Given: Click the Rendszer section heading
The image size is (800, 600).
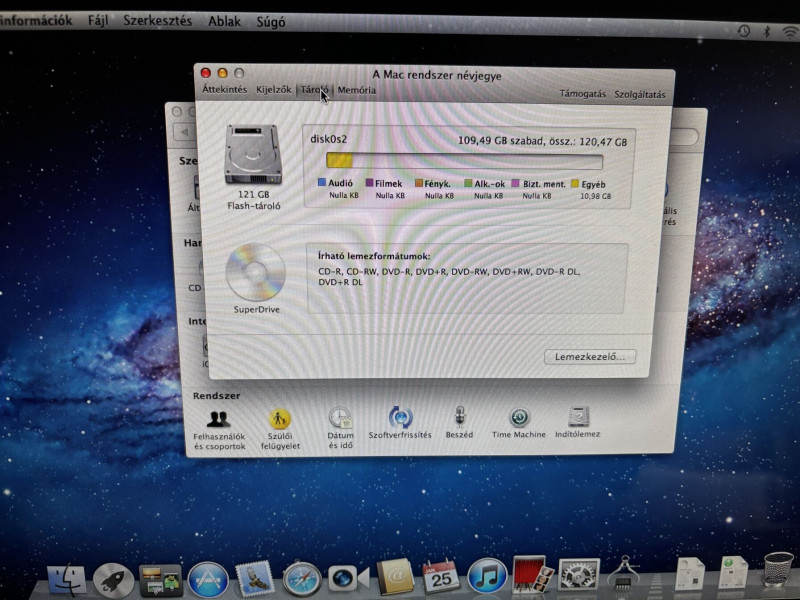Looking at the screenshot, I should [216, 395].
